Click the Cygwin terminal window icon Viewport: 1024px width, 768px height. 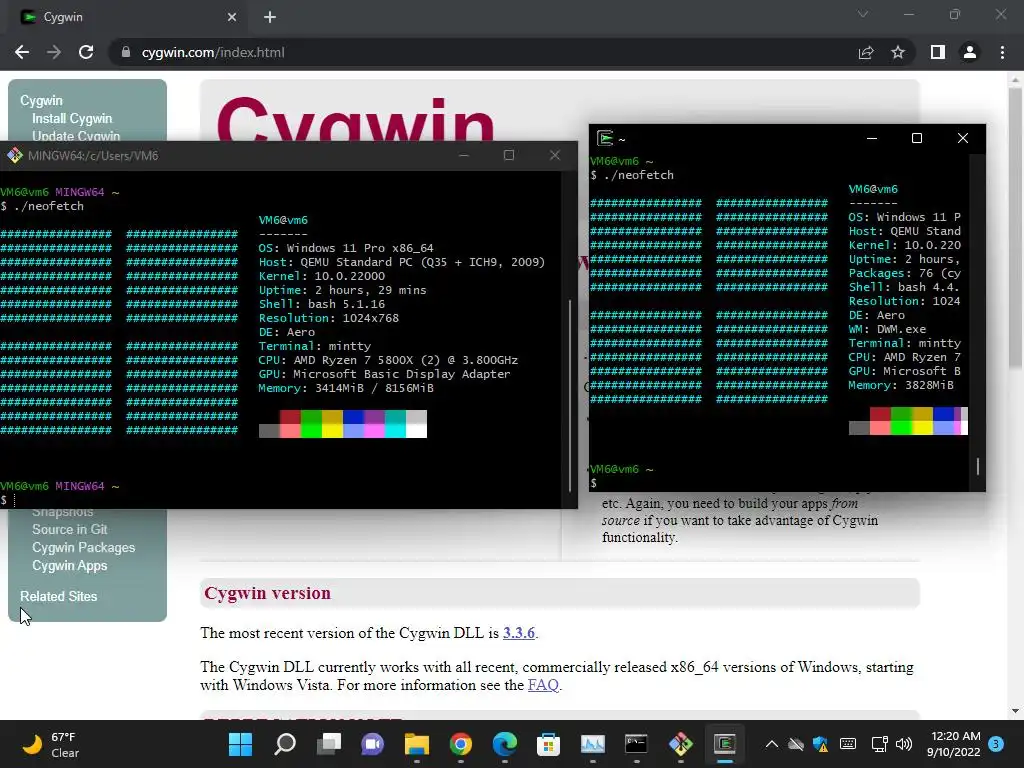pyautogui.click(x=605, y=138)
